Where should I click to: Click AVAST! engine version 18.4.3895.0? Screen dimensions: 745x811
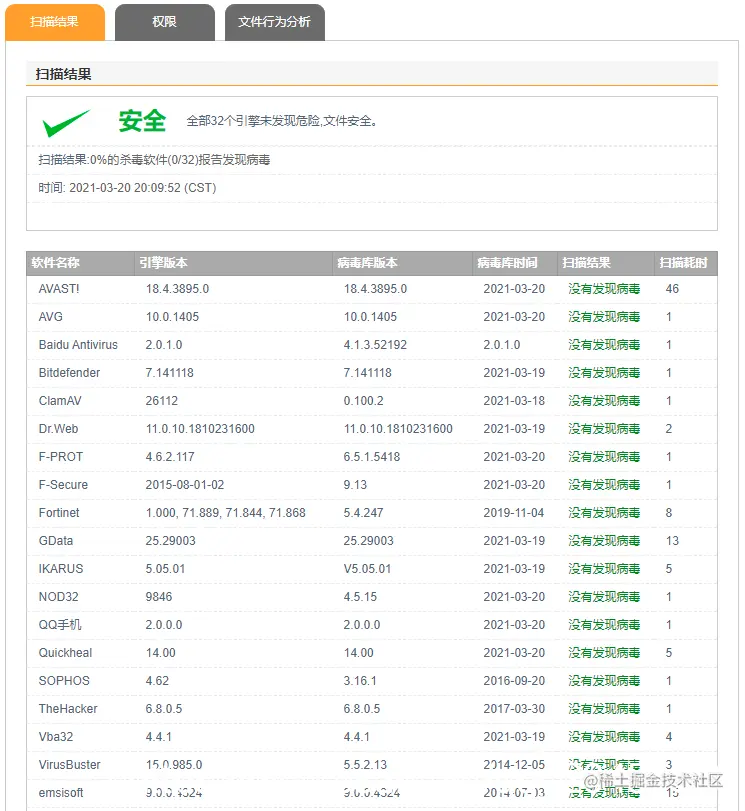(x=177, y=289)
